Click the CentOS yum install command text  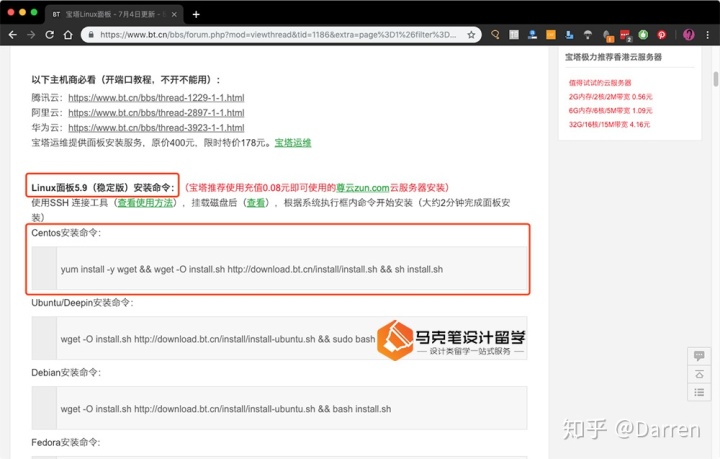(x=252, y=269)
